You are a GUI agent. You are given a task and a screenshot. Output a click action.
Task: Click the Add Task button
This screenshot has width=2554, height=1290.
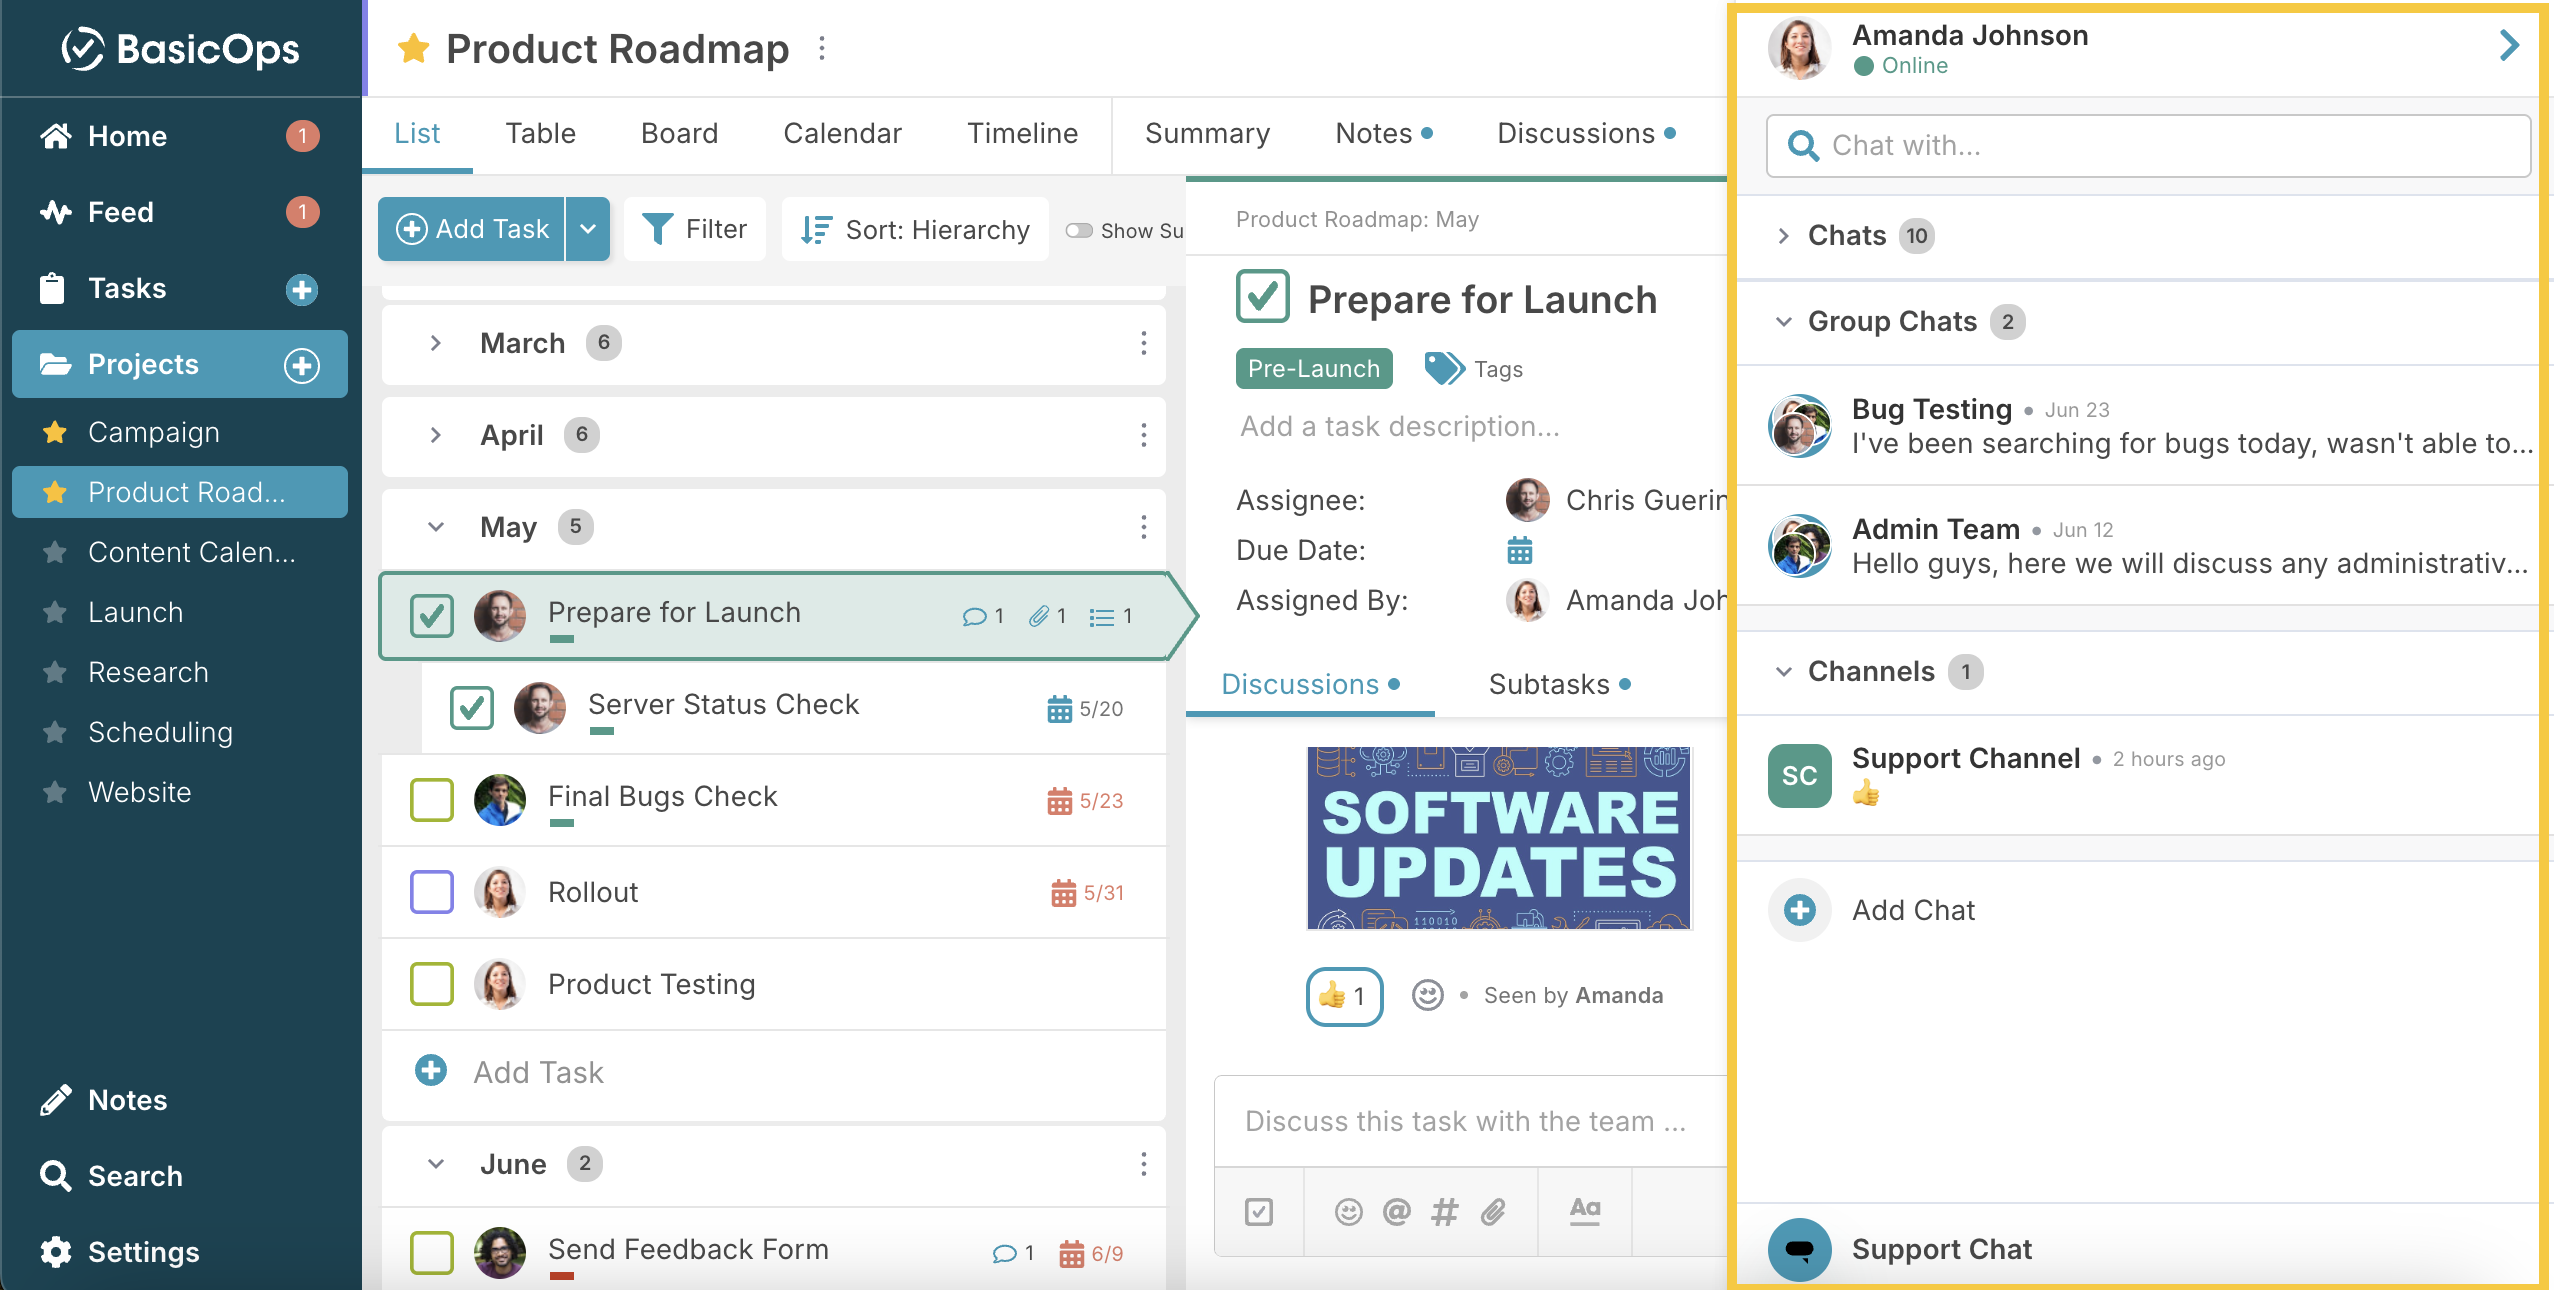472,228
